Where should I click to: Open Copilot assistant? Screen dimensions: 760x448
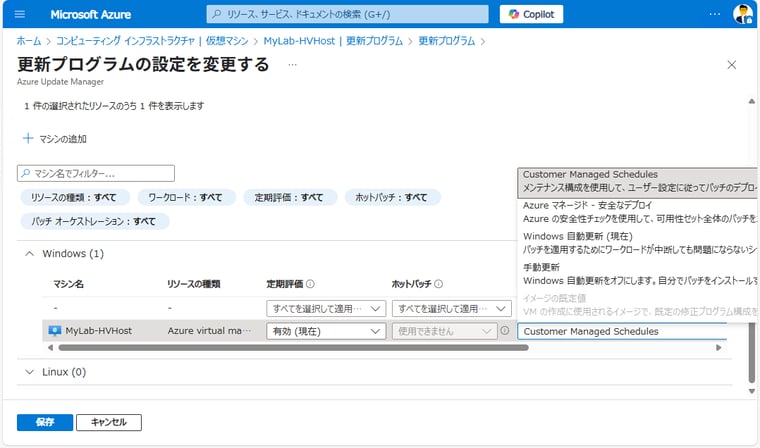[x=531, y=14]
